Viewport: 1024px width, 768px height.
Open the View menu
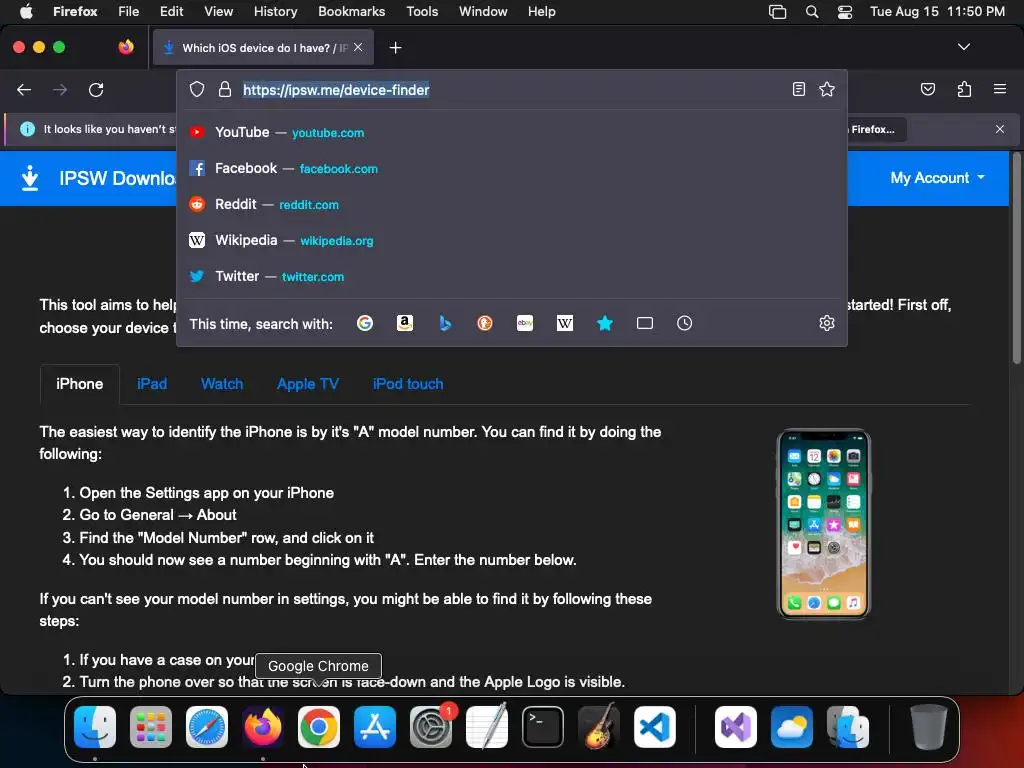pos(218,12)
